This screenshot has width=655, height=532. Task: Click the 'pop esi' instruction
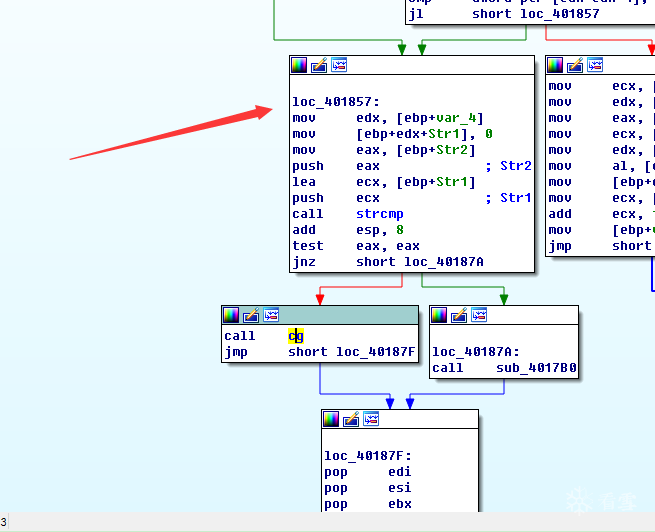tap(368, 488)
